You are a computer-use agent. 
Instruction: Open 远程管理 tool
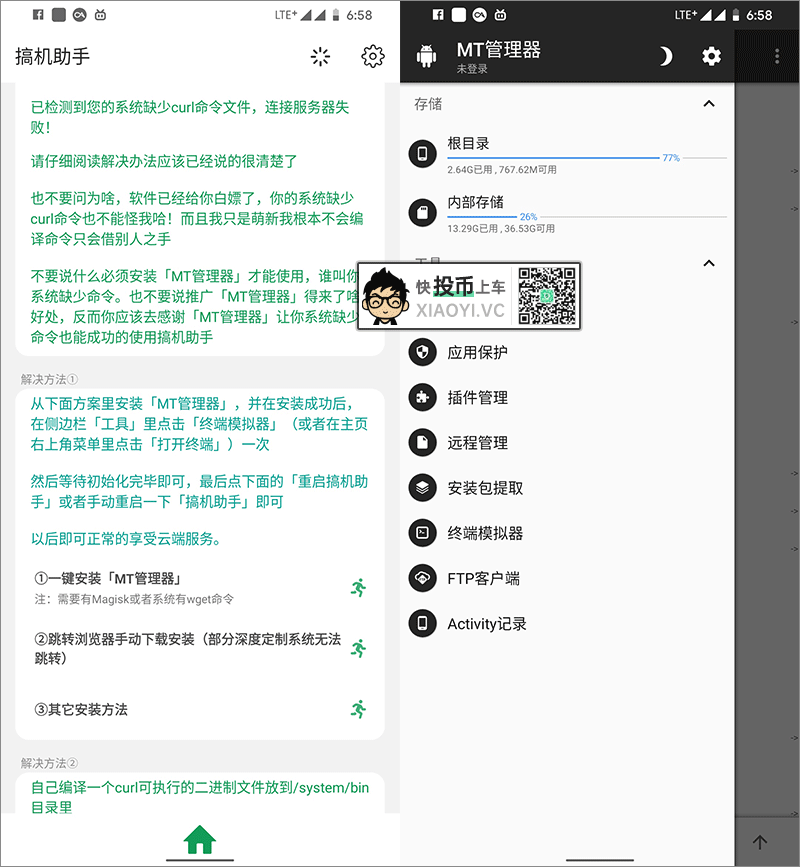click(x=567, y=443)
